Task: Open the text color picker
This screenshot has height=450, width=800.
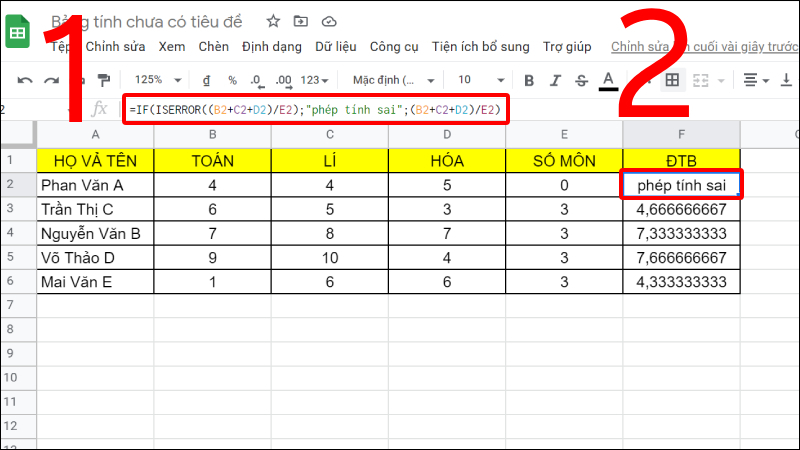Action: [608, 80]
